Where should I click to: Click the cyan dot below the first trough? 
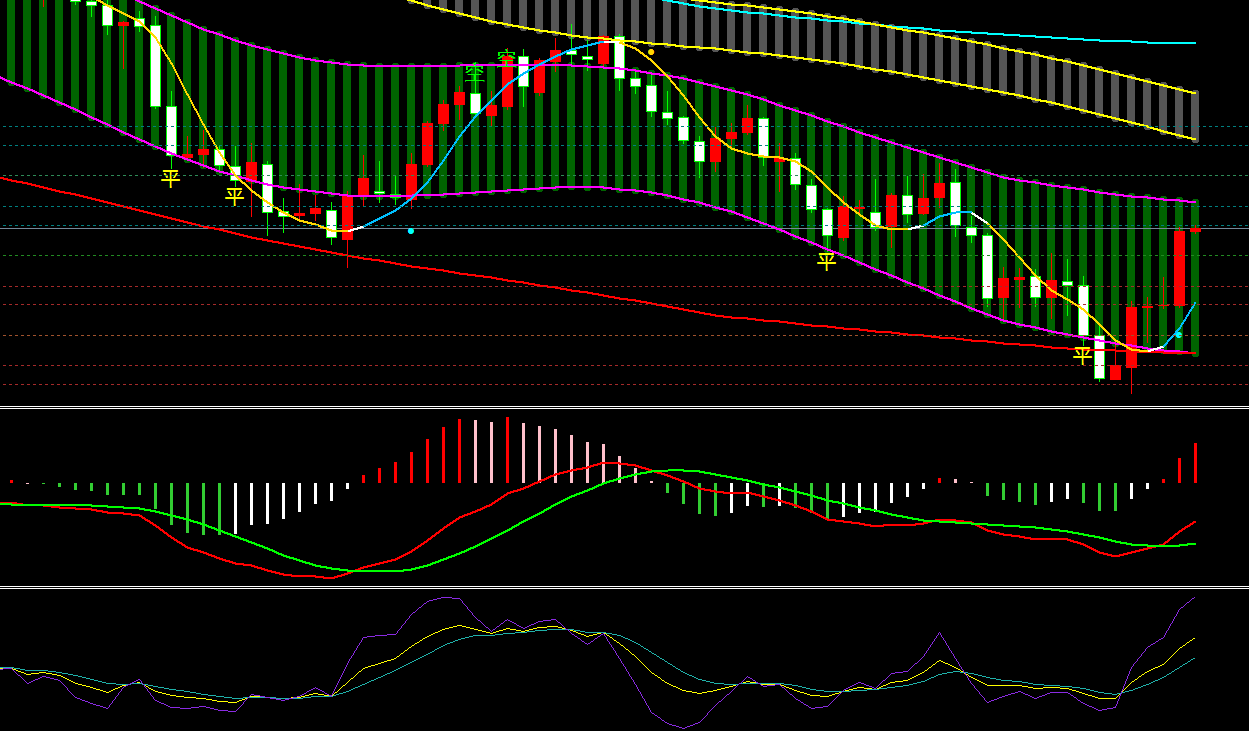point(411,231)
